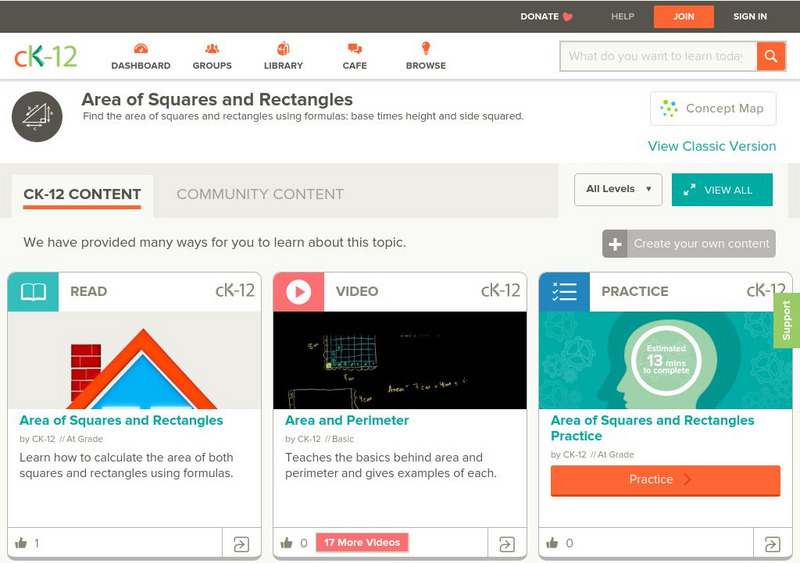Select the CK-12 Content tab
The image size is (800, 563).
coord(83,194)
